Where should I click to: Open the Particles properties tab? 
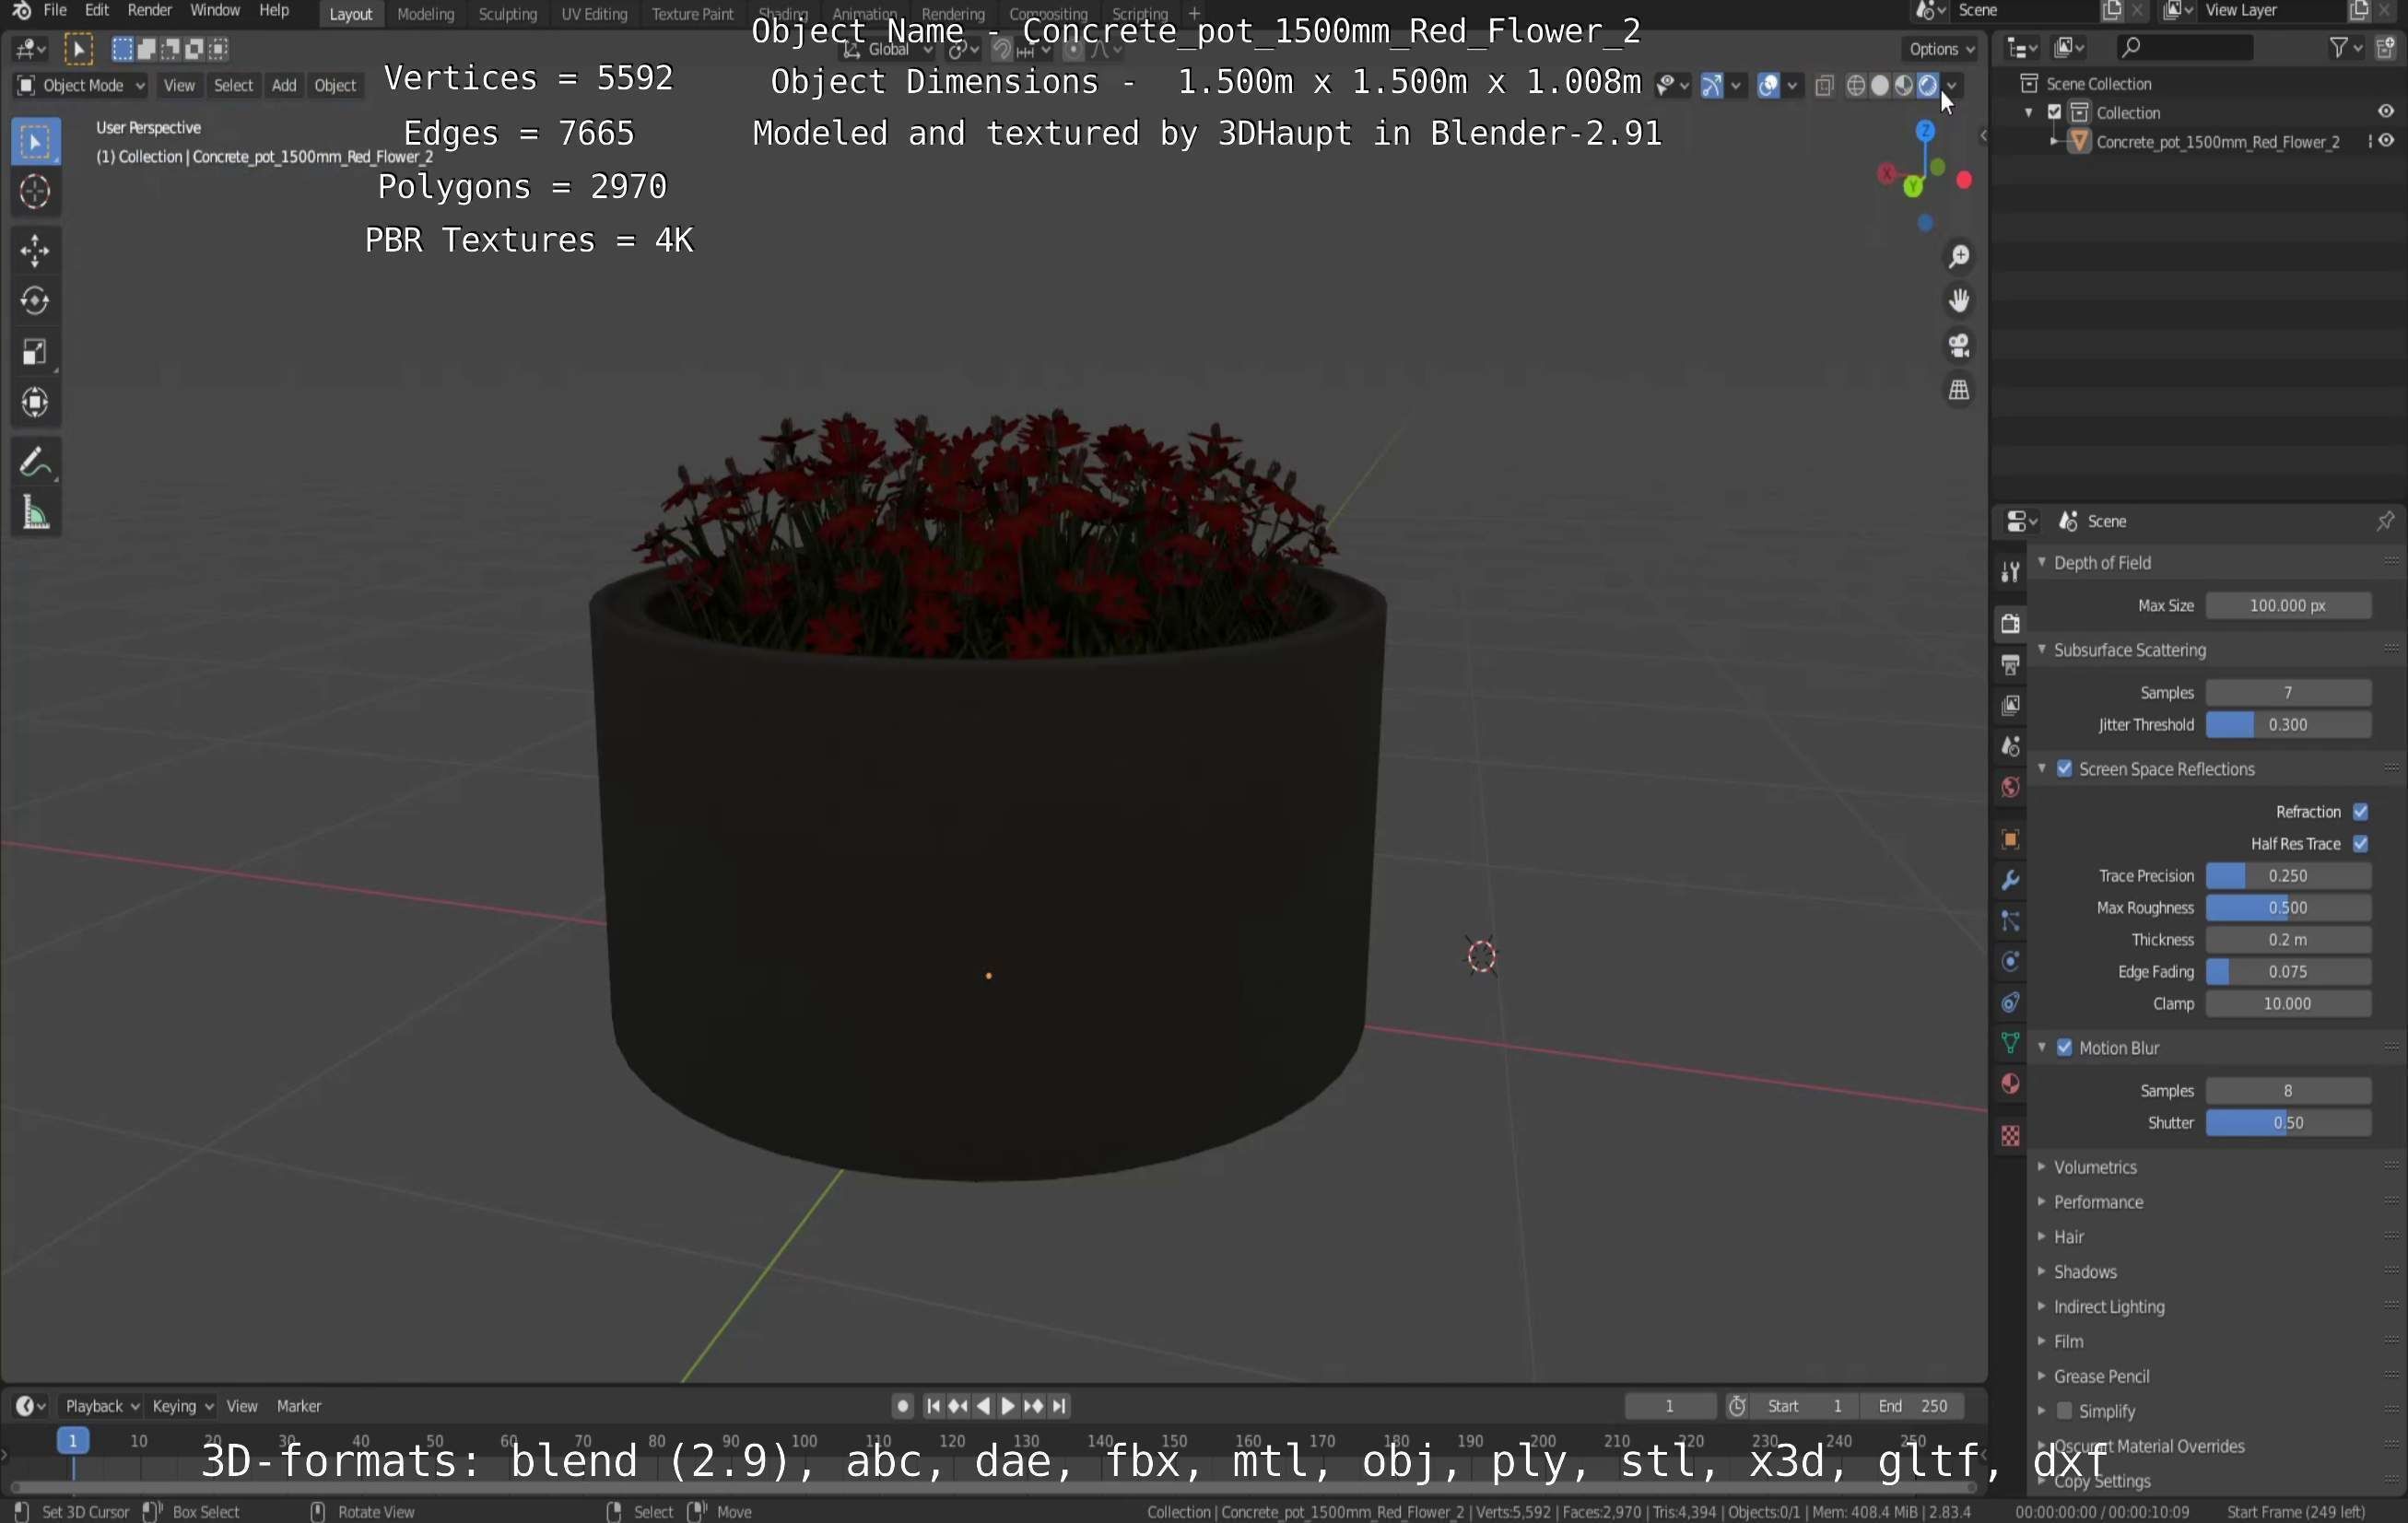[x=2010, y=922]
